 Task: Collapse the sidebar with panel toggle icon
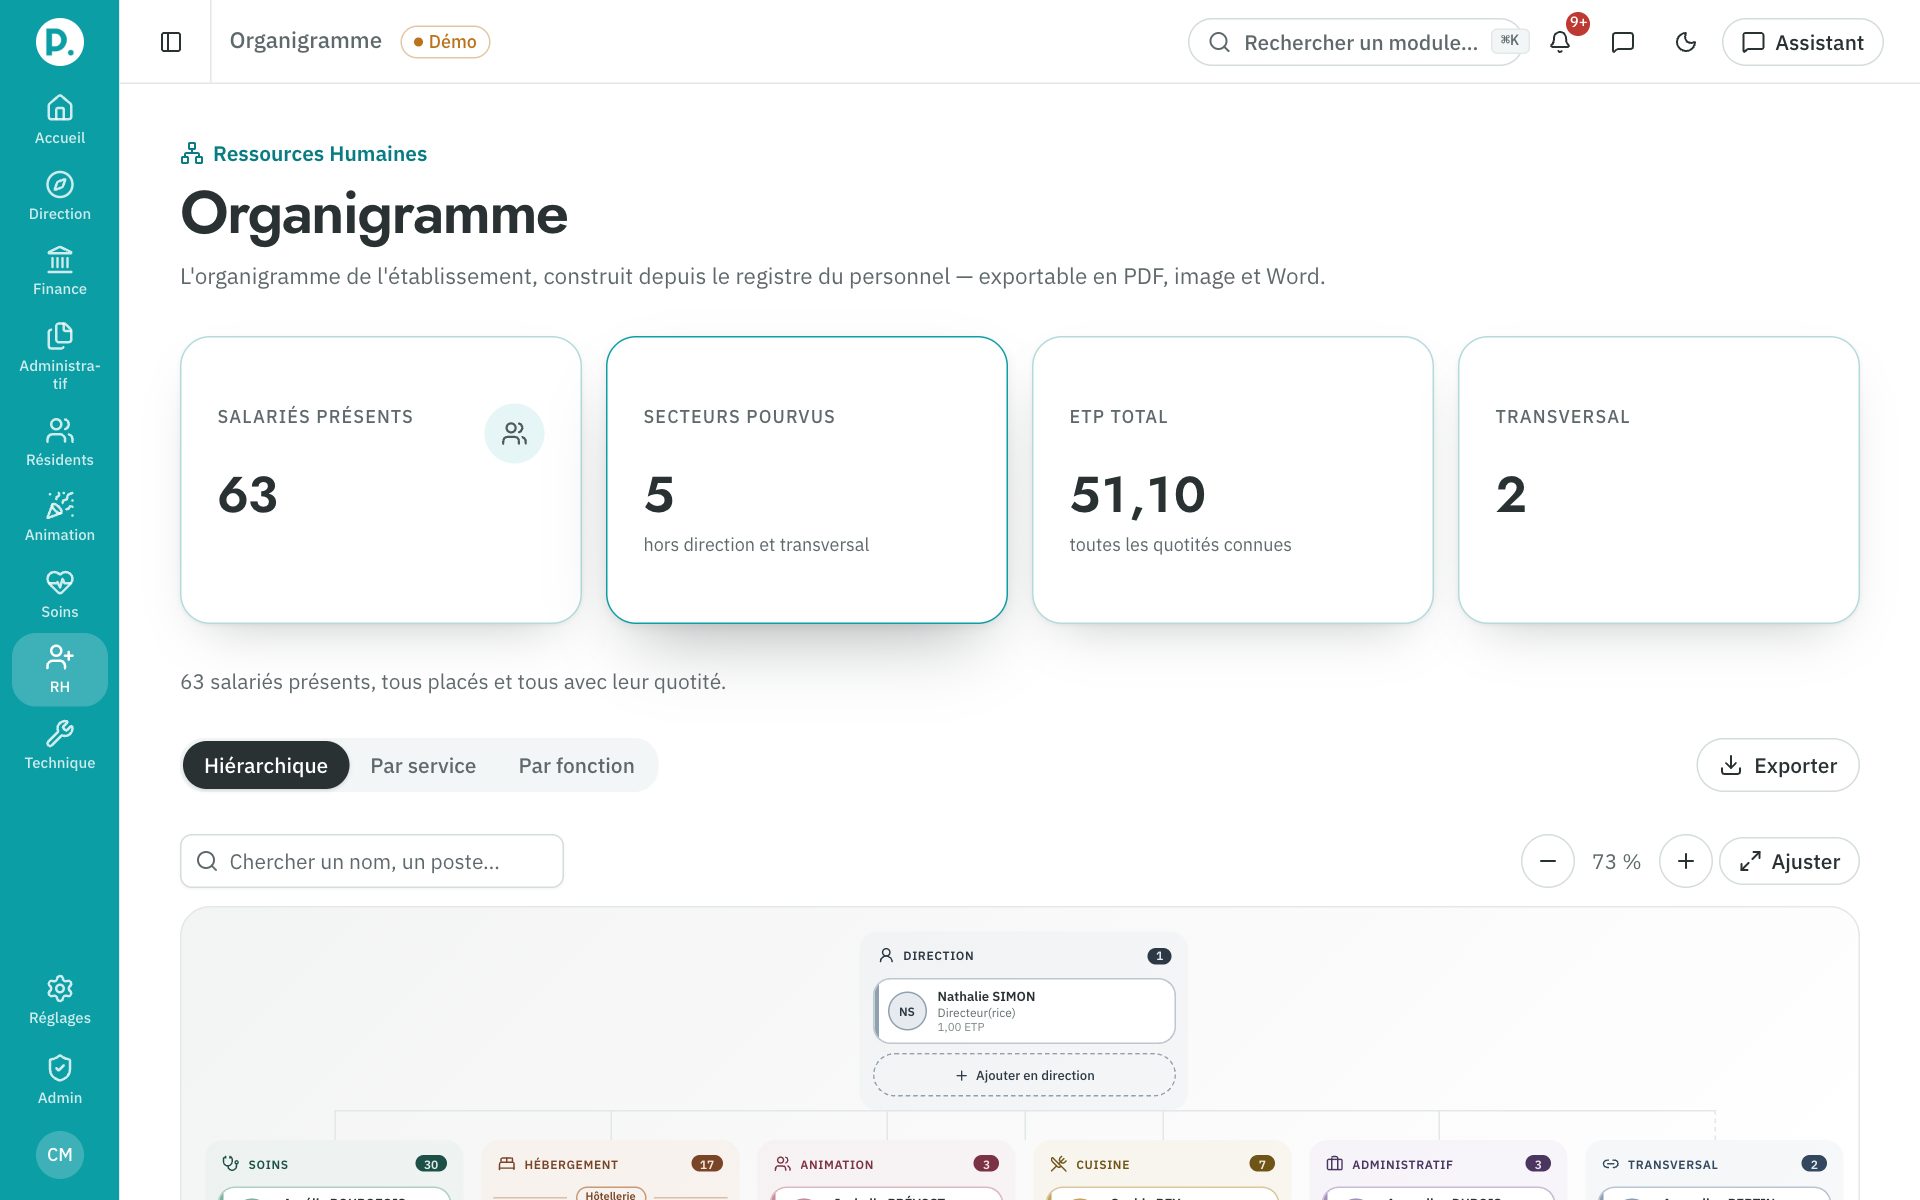pyautogui.click(x=171, y=42)
